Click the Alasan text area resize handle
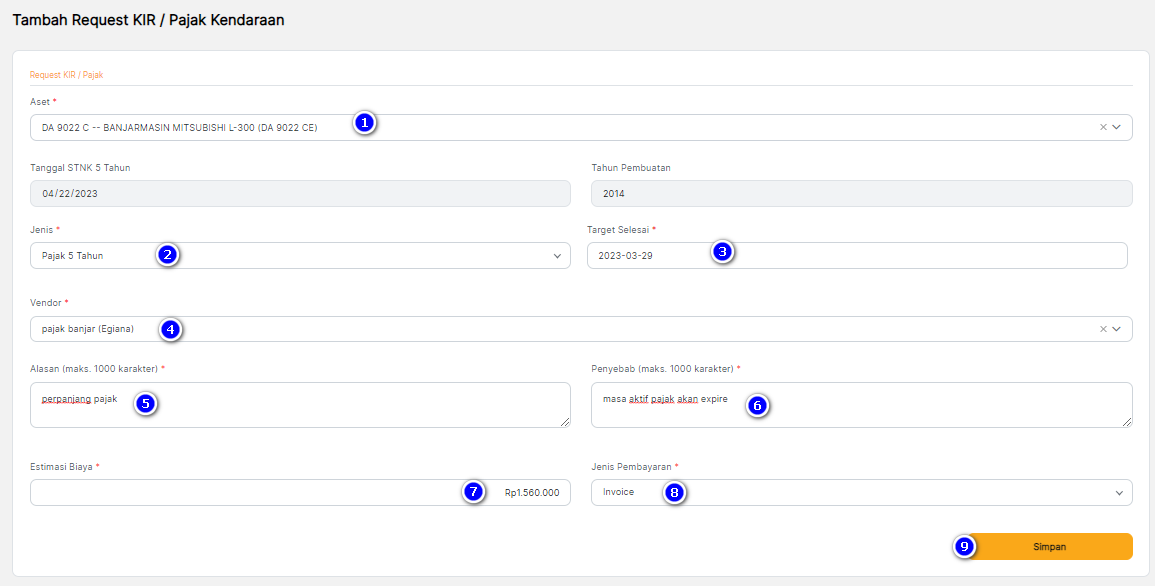The image size is (1155, 586). [566, 423]
